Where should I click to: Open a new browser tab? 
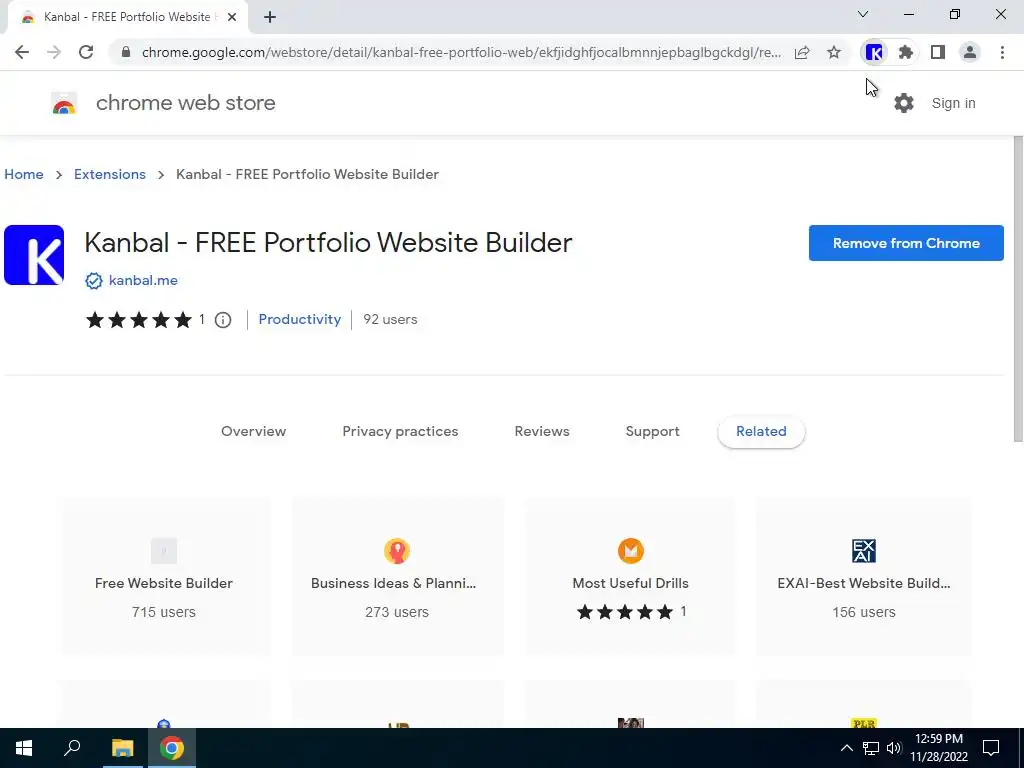[x=270, y=17]
